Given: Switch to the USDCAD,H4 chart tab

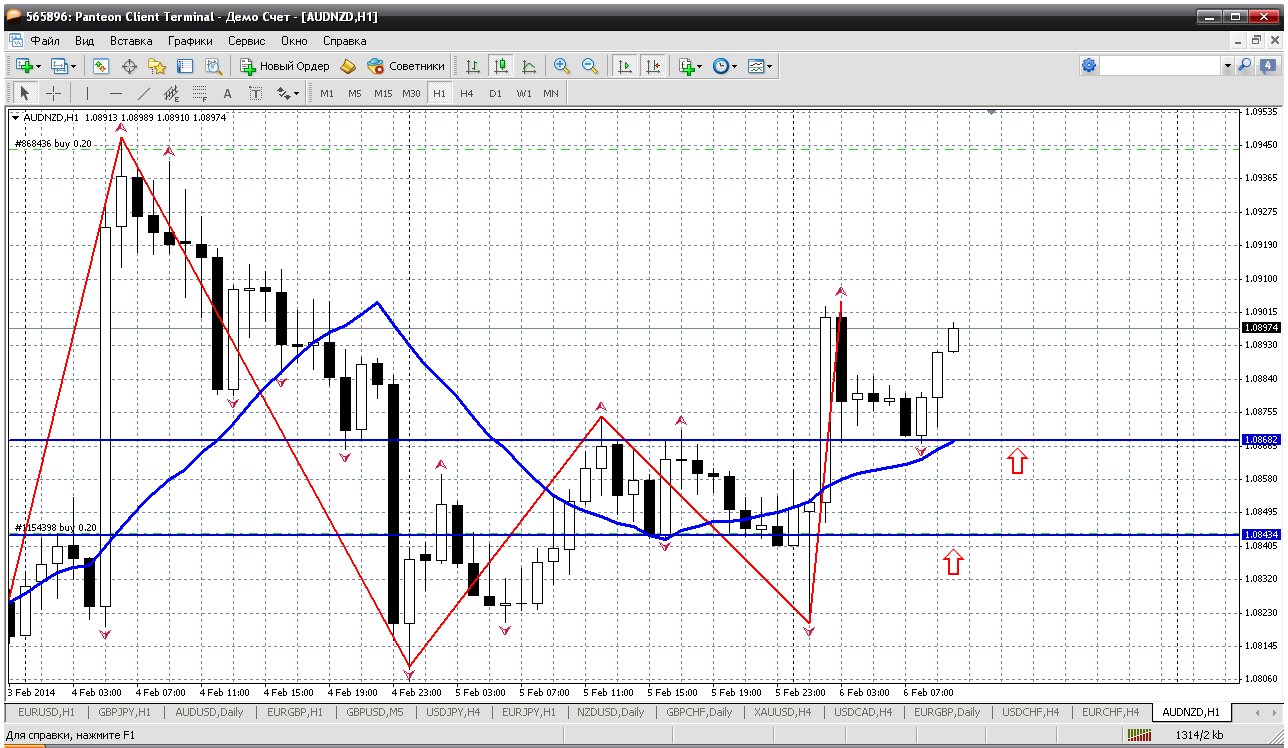Looking at the screenshot, I should pyautogui.click(x=865, y=712).
